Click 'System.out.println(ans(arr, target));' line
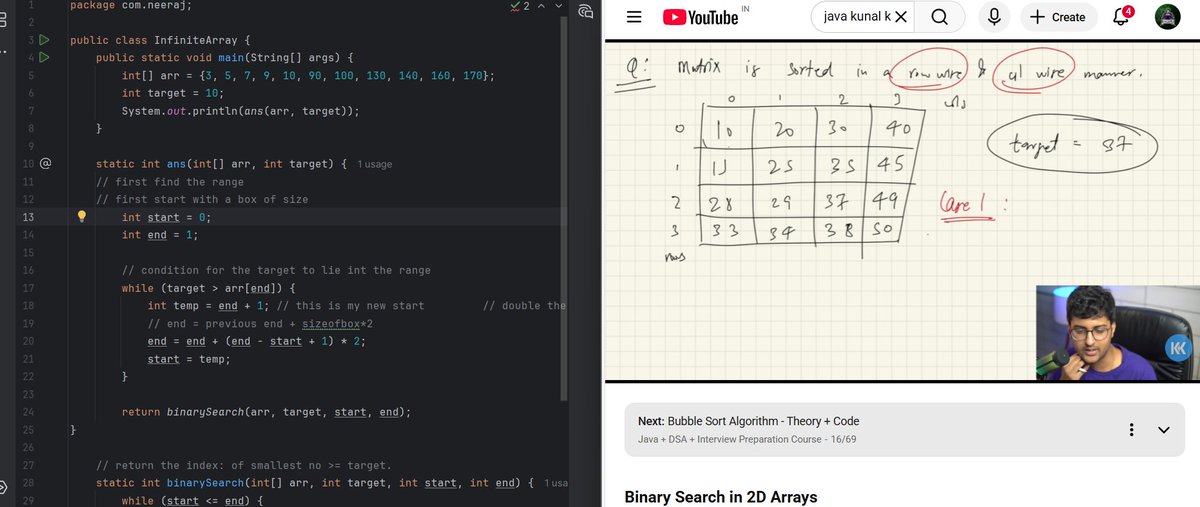This screenshot has height=507, width=1200. click(240, 111)
